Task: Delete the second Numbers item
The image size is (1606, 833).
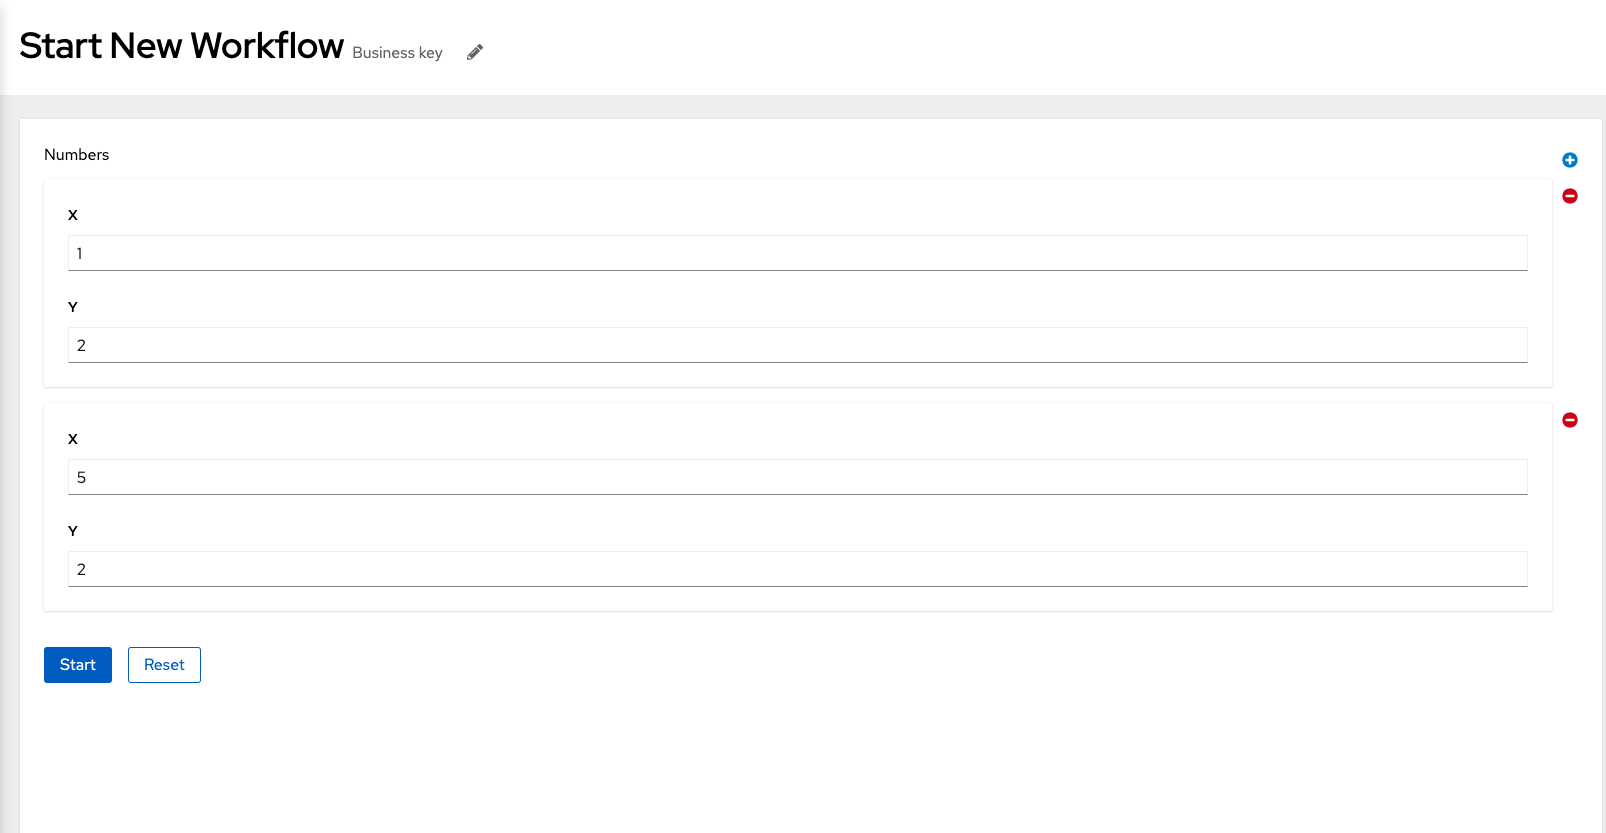Action: [1570, 420]
